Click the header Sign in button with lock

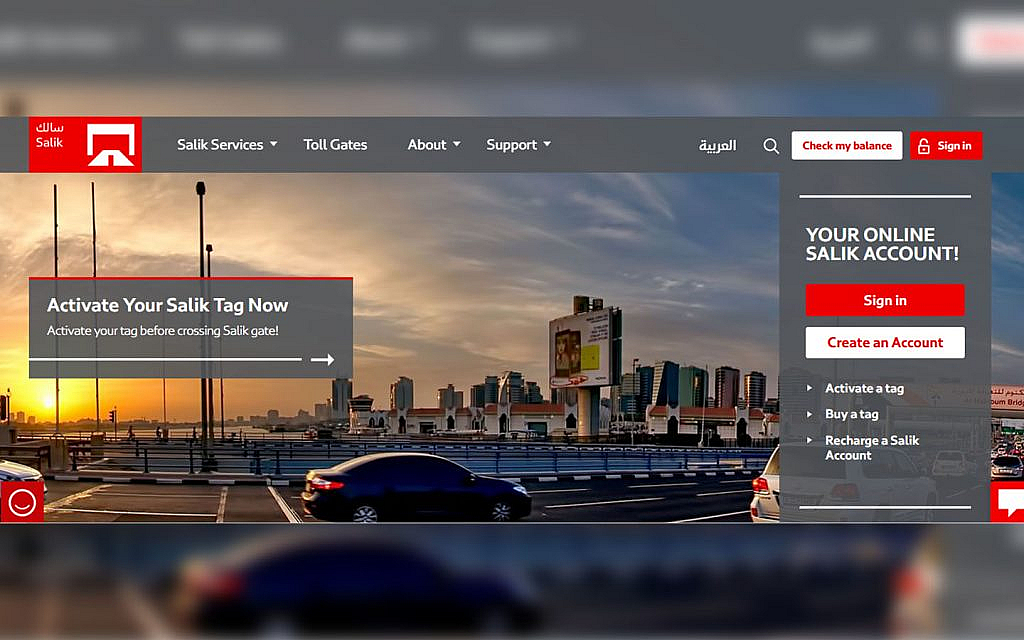pyautogui.click(x=945, y=146)
